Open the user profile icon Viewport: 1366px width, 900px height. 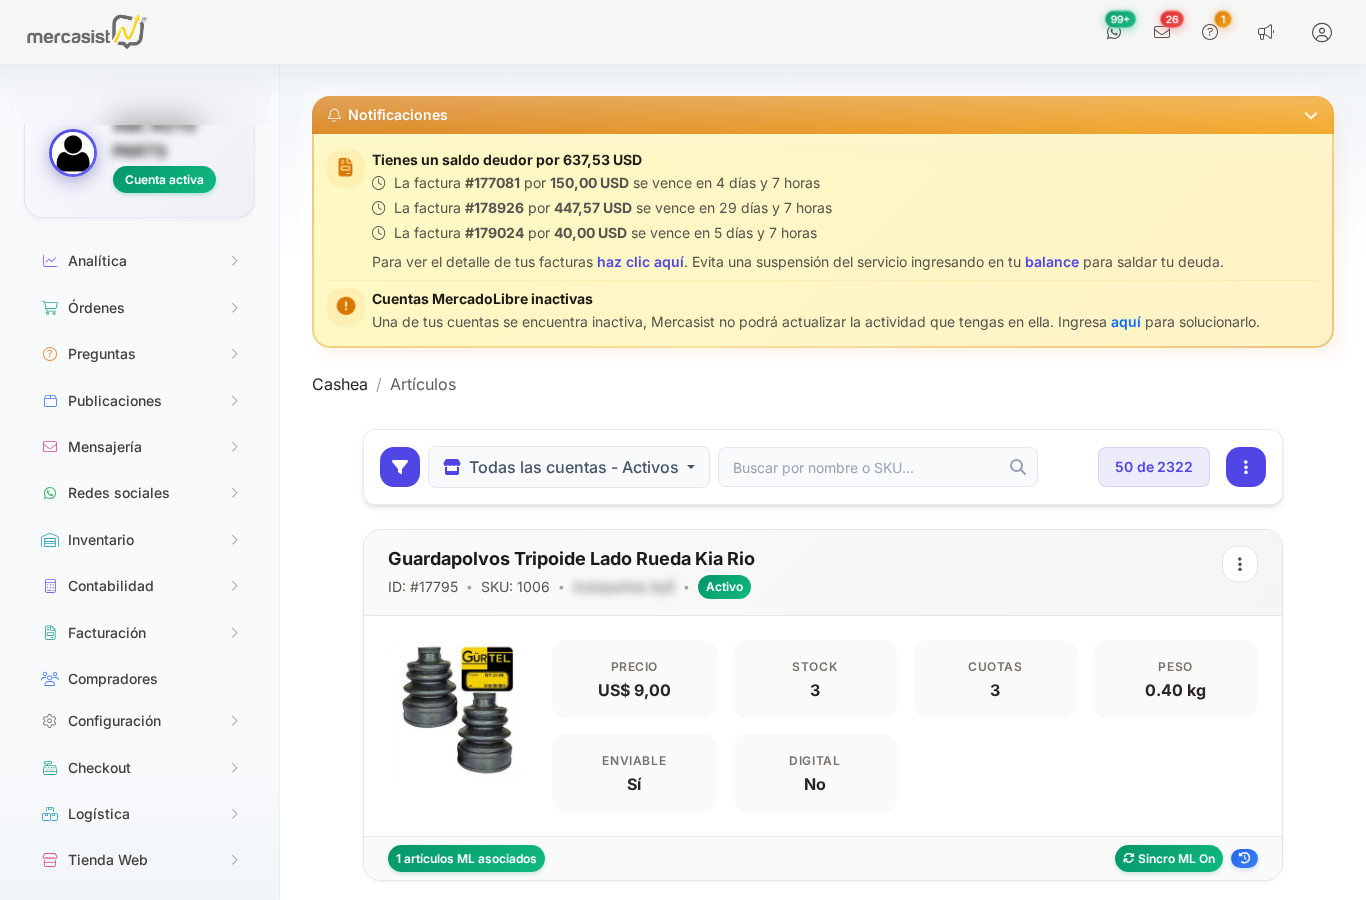pyautogui.click(x=1322, y=32)
